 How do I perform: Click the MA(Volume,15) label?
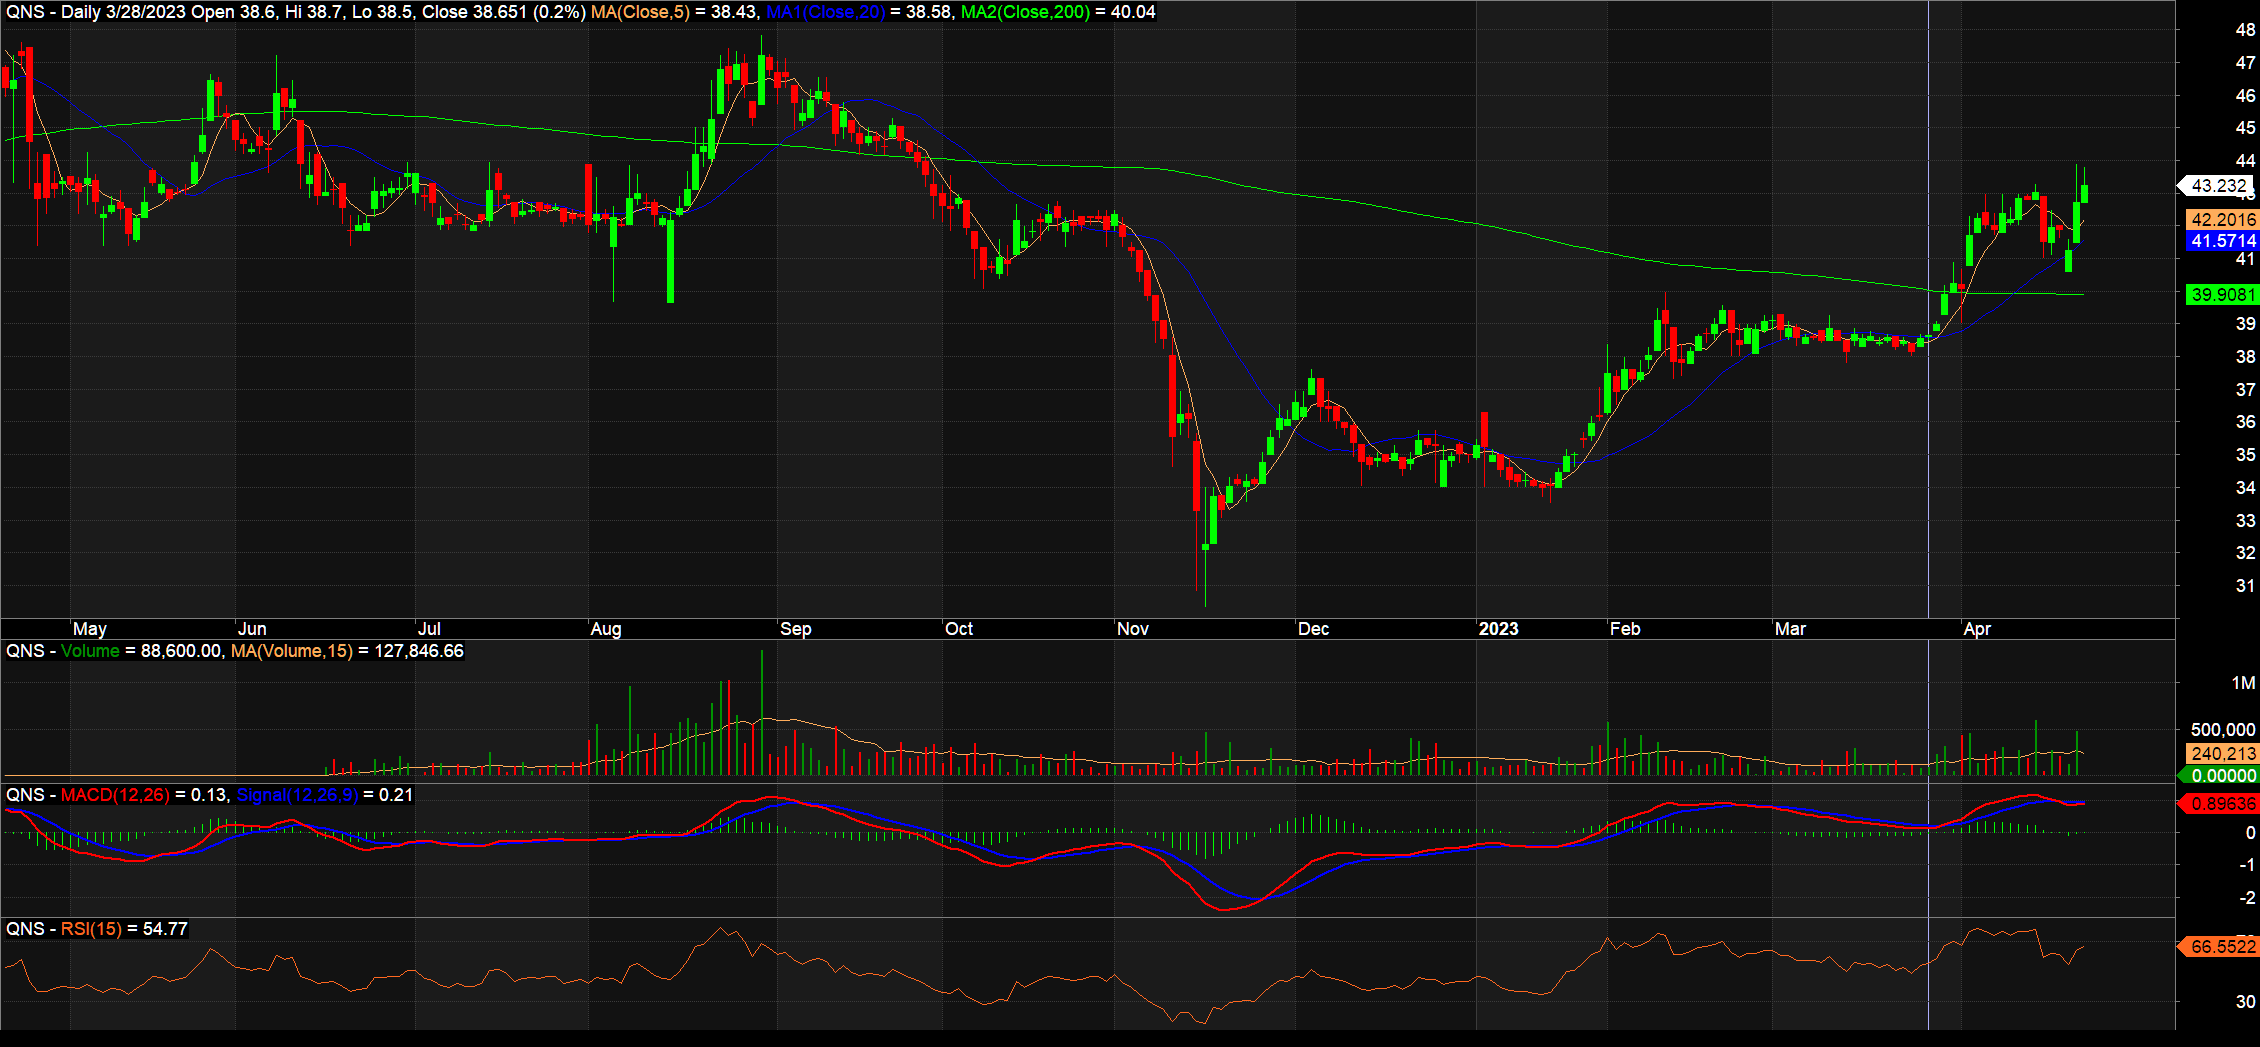[x=291, y=651]
